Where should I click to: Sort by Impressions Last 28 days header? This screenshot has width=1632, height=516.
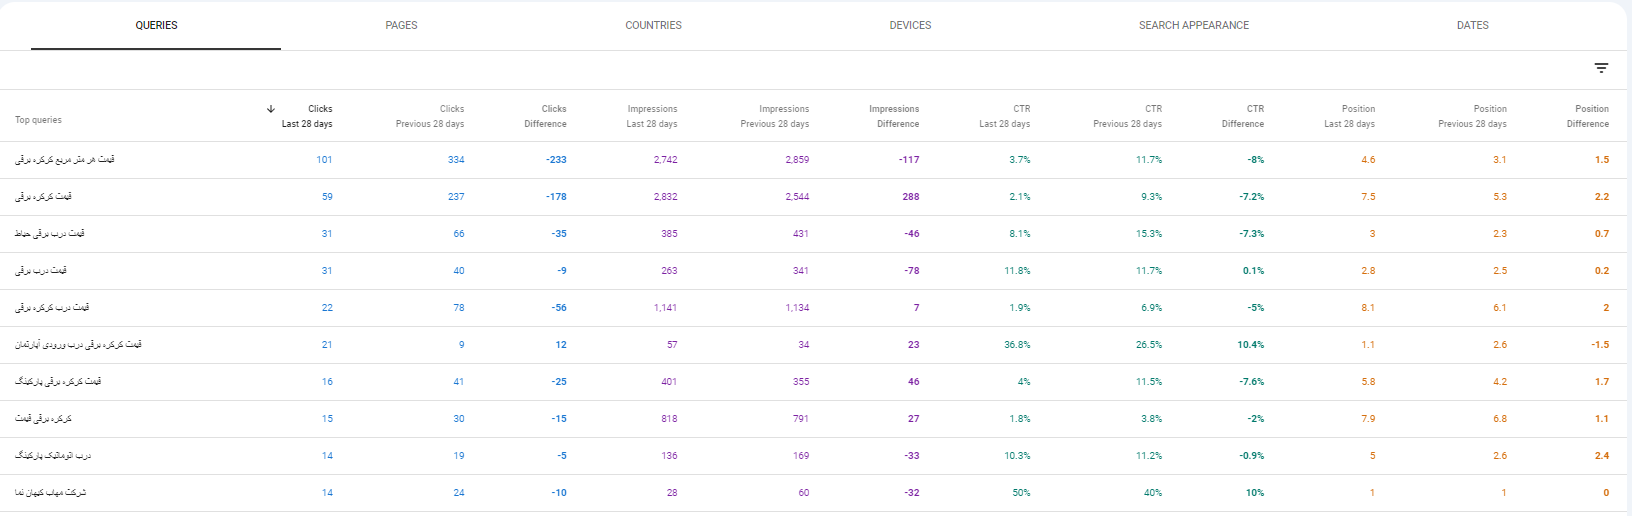pos(652,116)
